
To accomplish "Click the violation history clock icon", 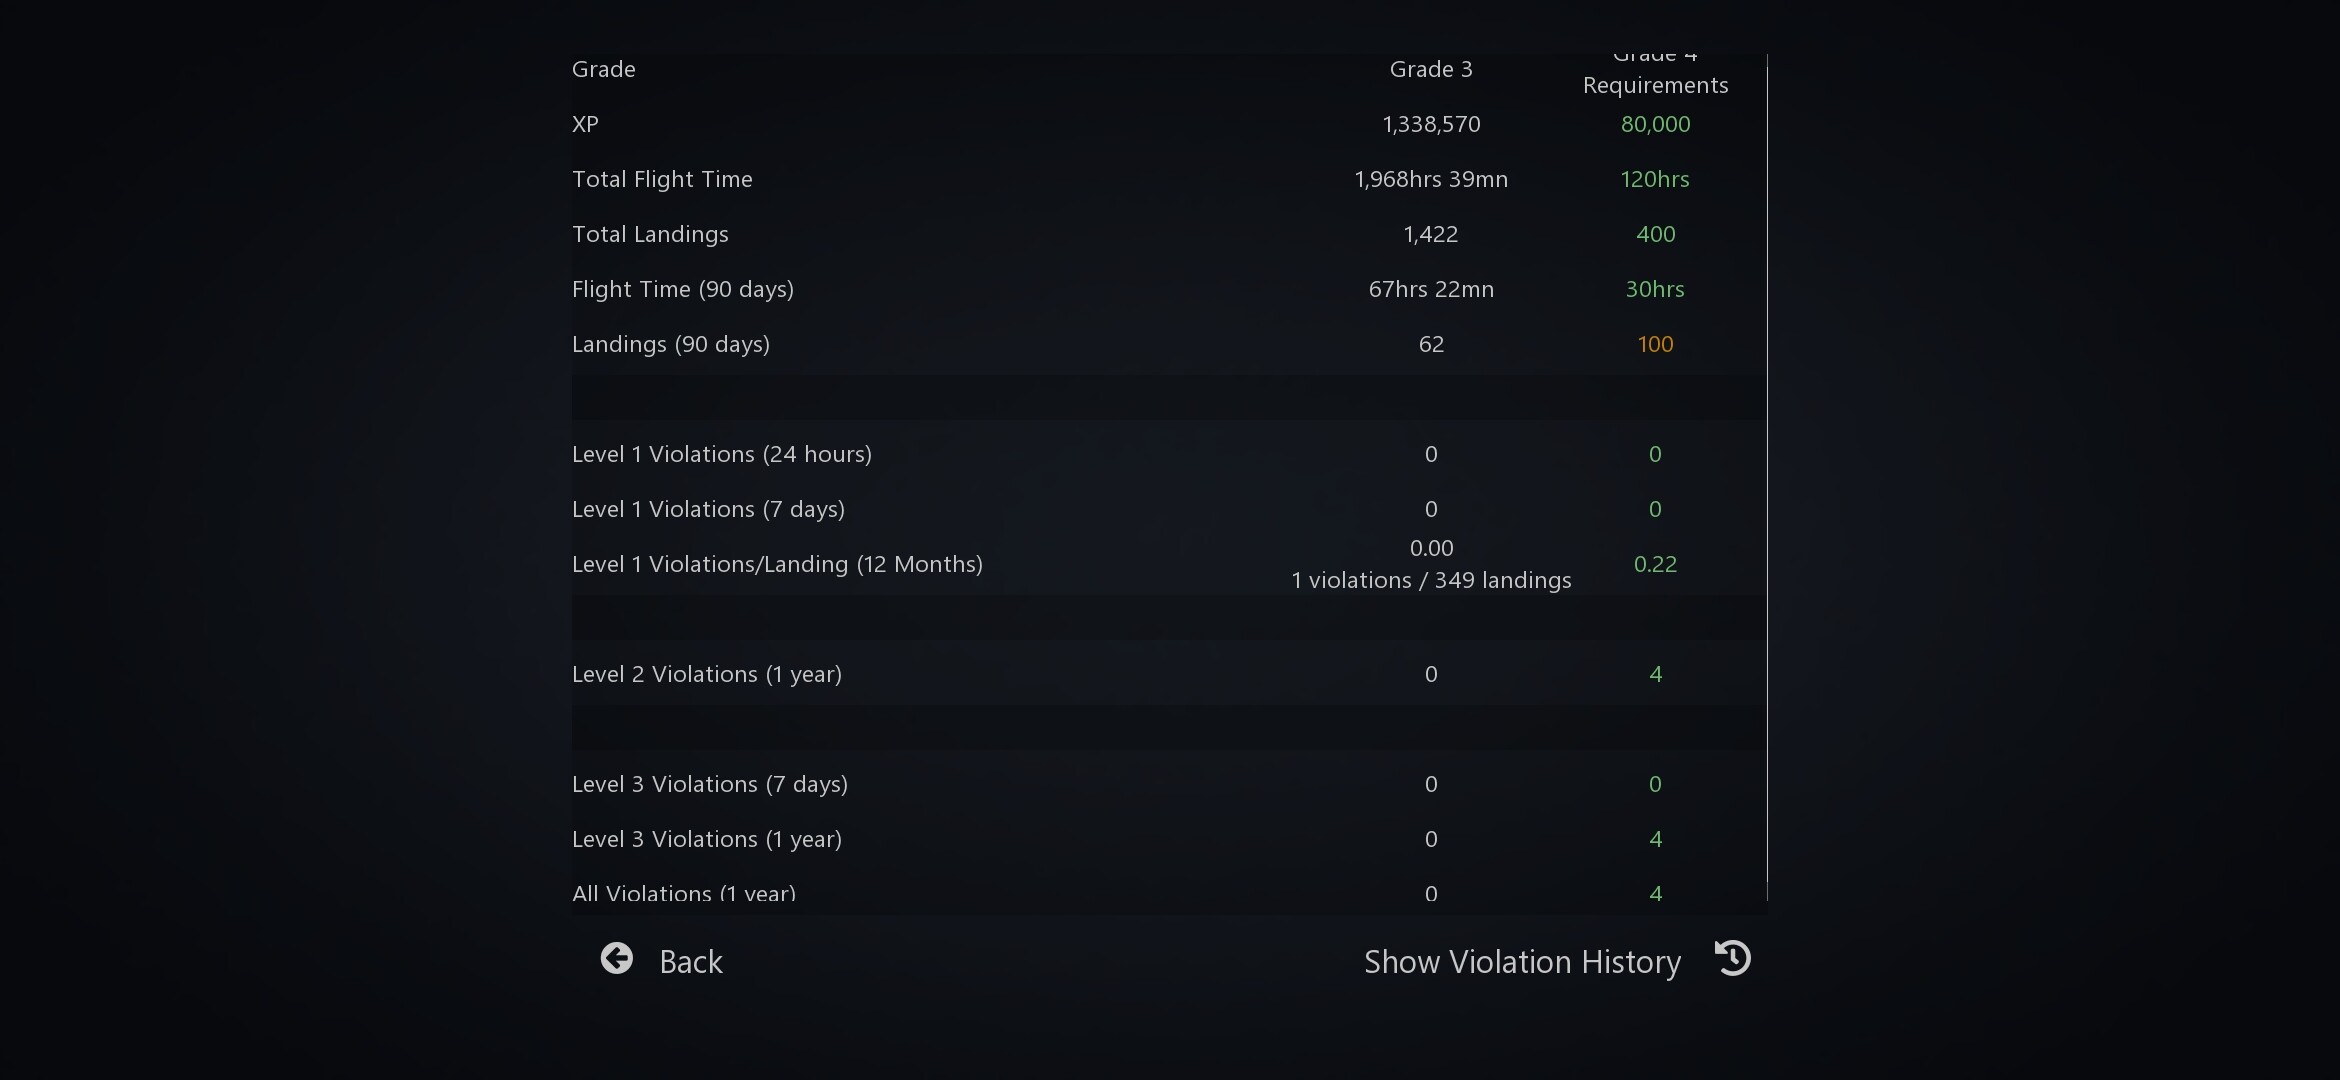I will click(x=1733, y=958).
